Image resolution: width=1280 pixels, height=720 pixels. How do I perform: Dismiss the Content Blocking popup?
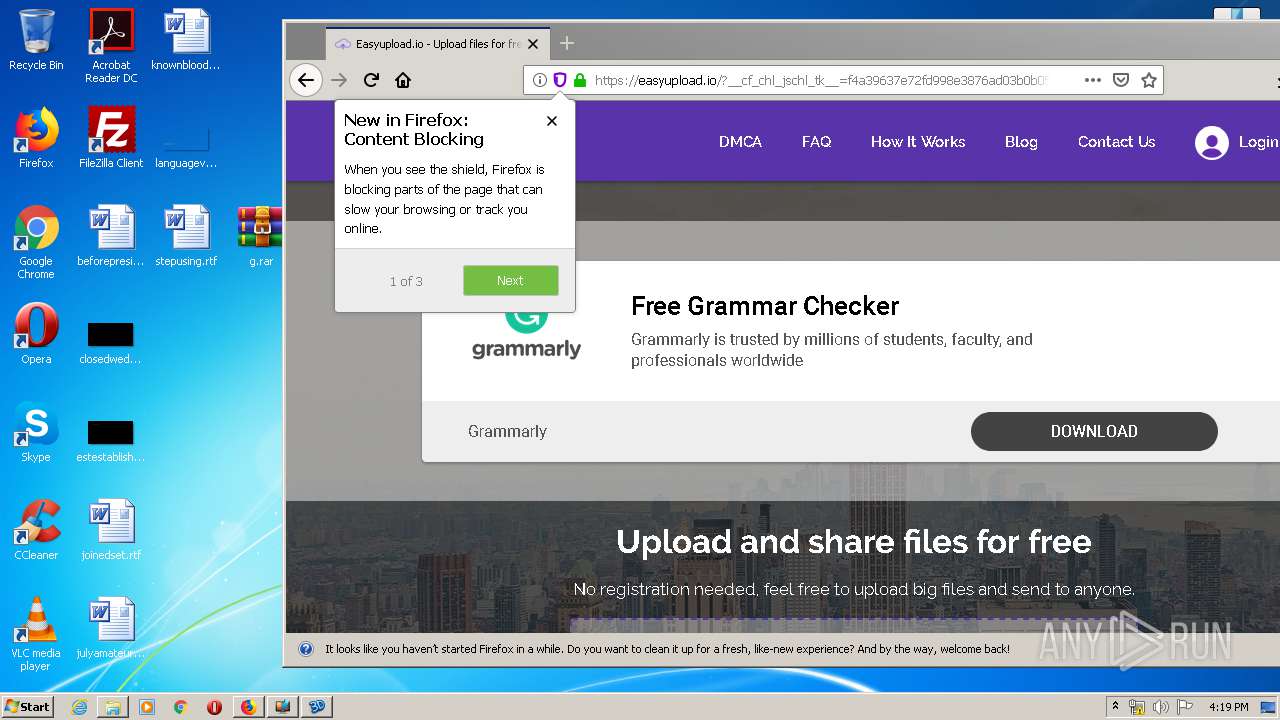(x=552, y=121)
